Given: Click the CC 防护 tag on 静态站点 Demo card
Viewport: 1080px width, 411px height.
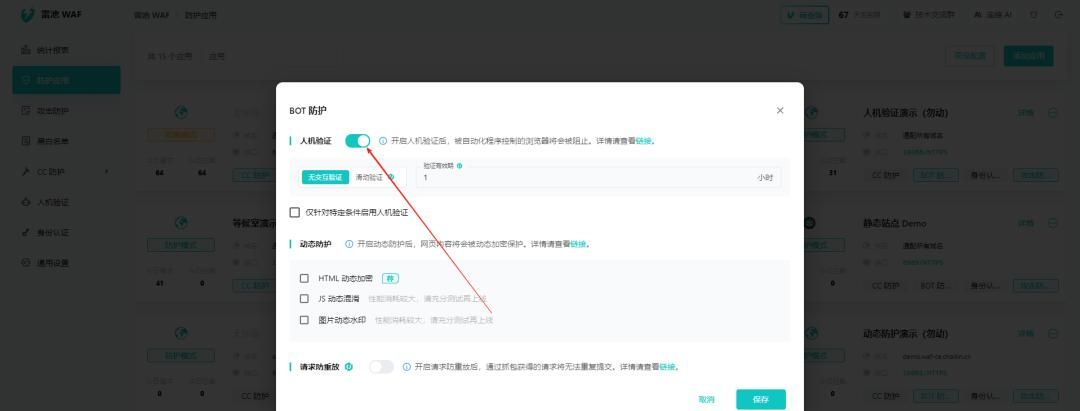Looking at the screenshot, I should tap(886, 285).
